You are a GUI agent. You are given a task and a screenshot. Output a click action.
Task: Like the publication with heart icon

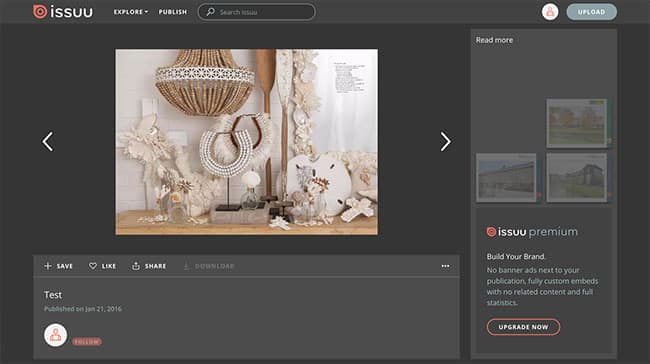(x=102, y=266)
